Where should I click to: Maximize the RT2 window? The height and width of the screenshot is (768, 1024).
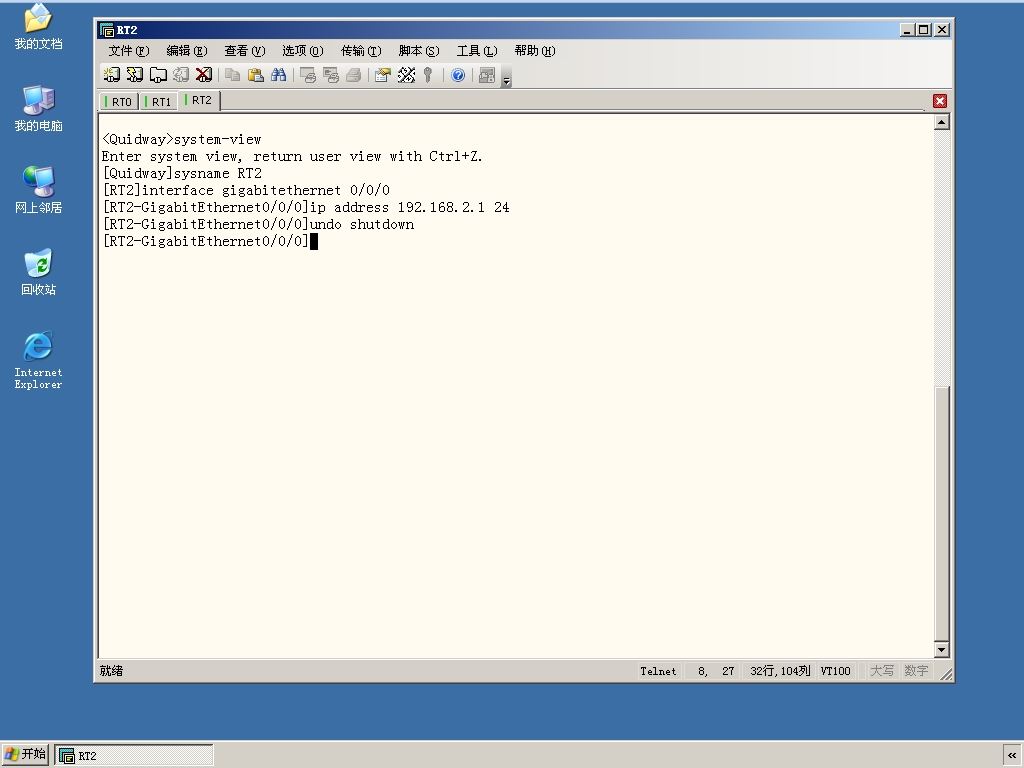[x=923, y=30]
